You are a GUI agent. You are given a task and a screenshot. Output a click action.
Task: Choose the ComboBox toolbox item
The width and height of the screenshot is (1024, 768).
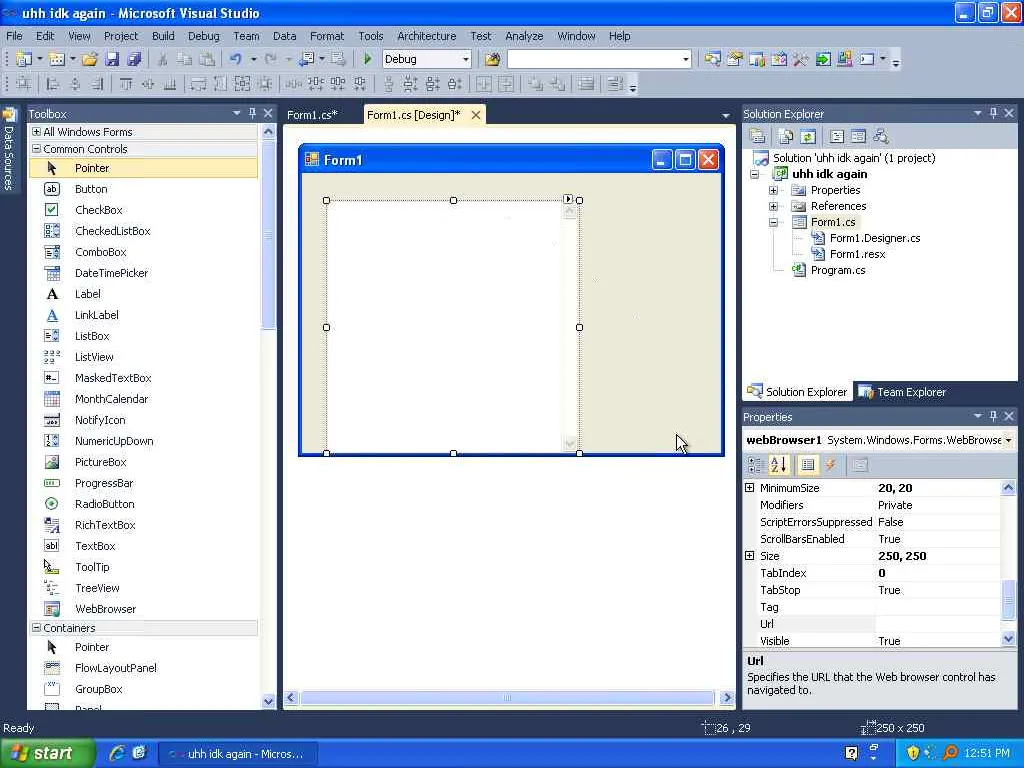tap(101, 252)
